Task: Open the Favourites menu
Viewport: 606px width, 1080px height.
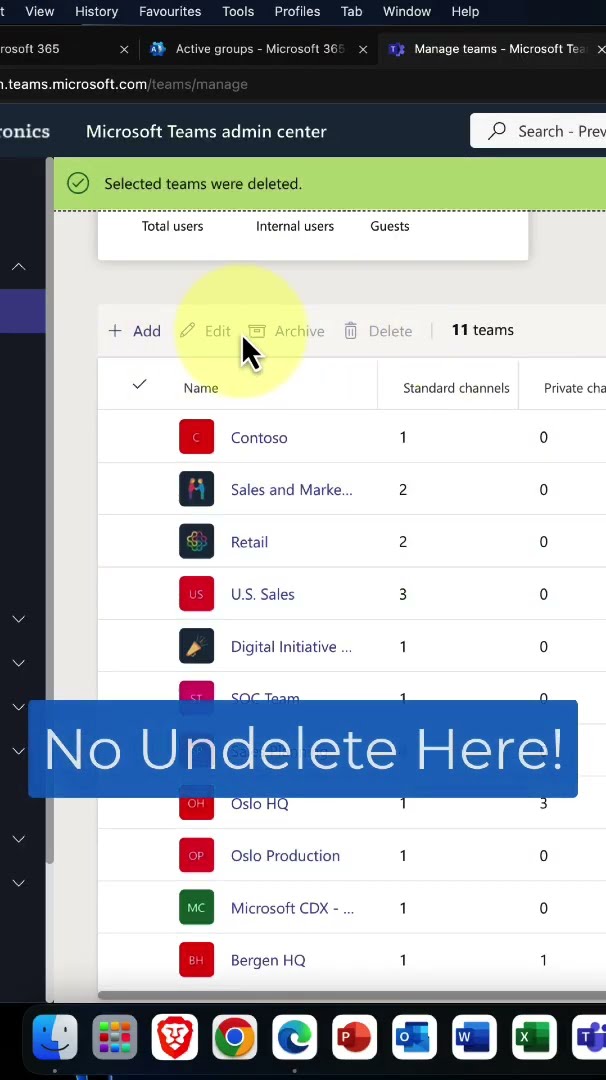Action: point(170,12)
